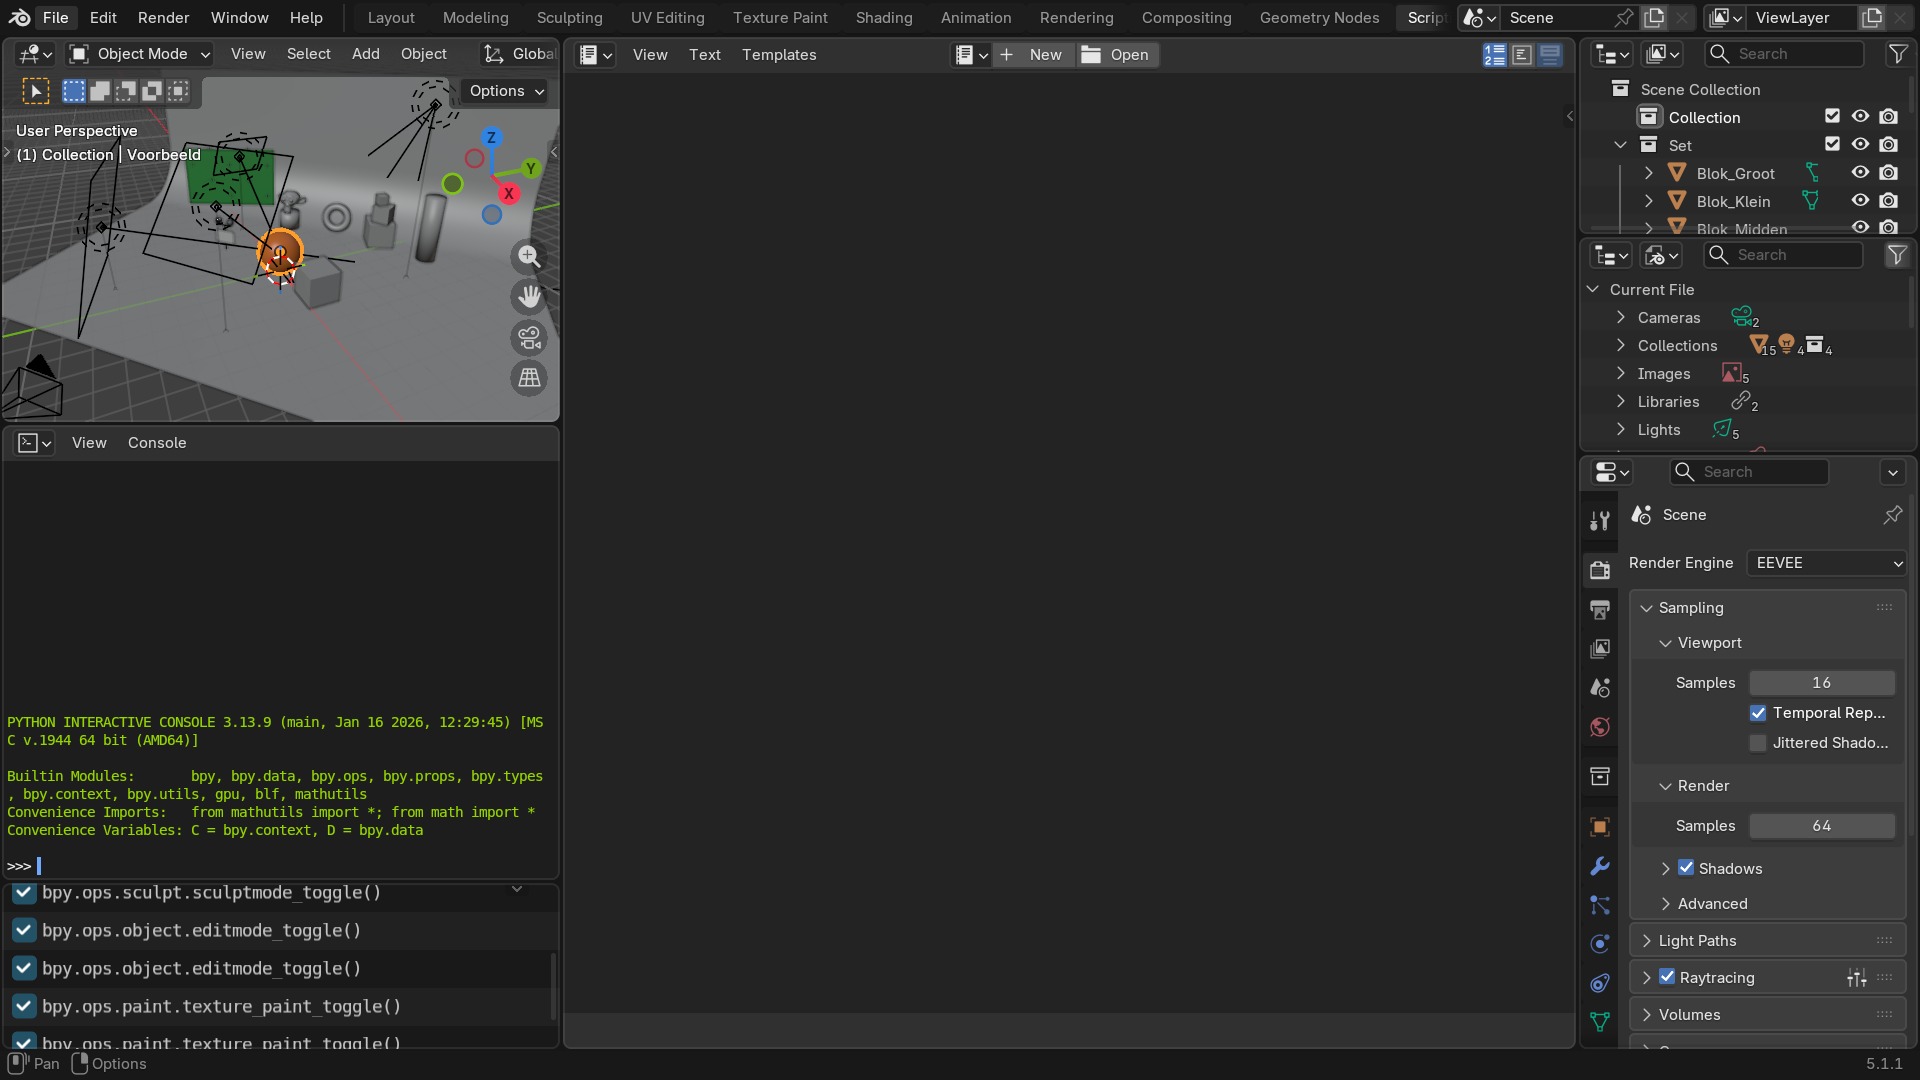Disable Temporal Reprojection checkbox
The image size is (1920, 1080).
[1758, 713]
